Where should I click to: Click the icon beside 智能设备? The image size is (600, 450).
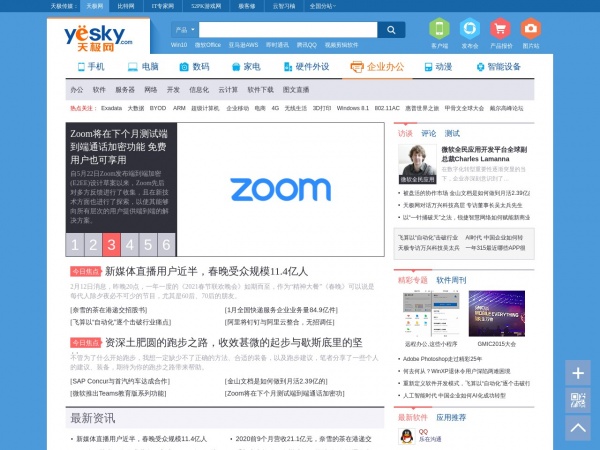pos(480,67)
